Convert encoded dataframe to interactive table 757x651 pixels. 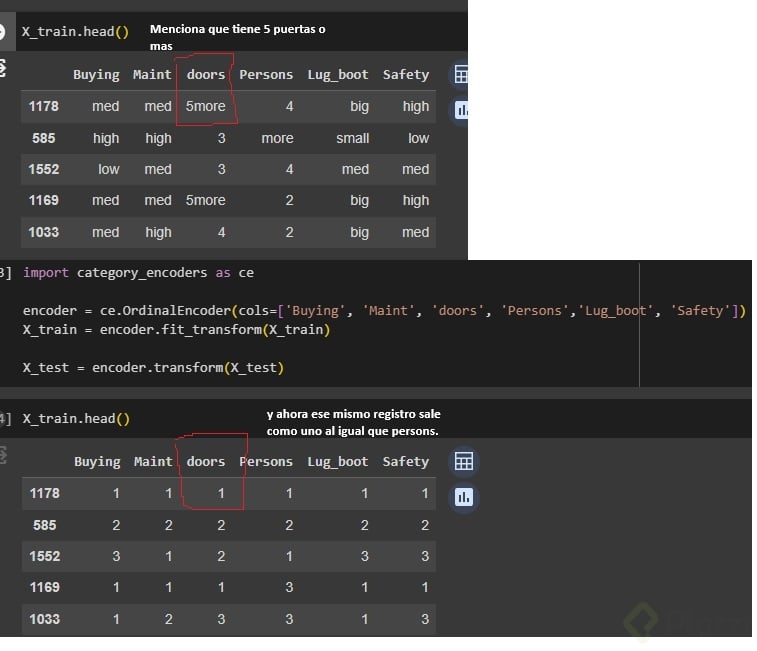pyautogui.click(x=464, y=462)
